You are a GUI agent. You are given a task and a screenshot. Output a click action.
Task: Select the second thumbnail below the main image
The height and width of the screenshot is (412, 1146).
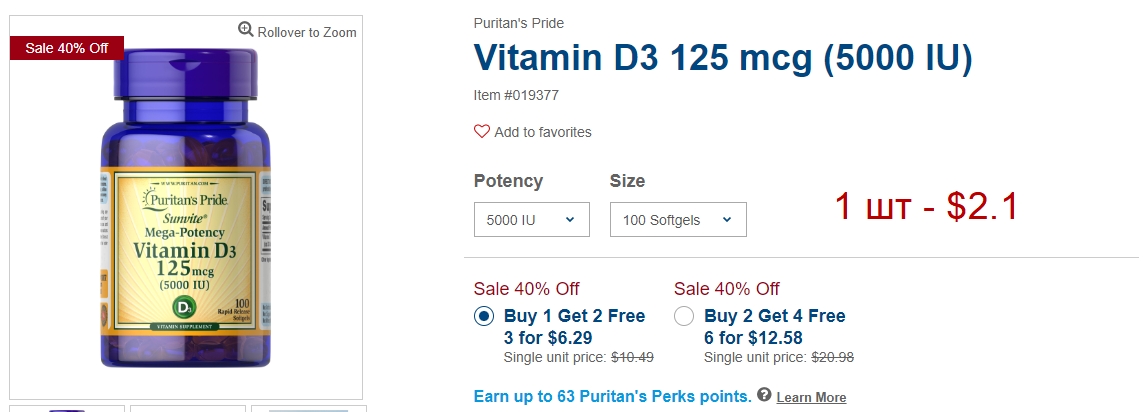click(x=188, y=409)
